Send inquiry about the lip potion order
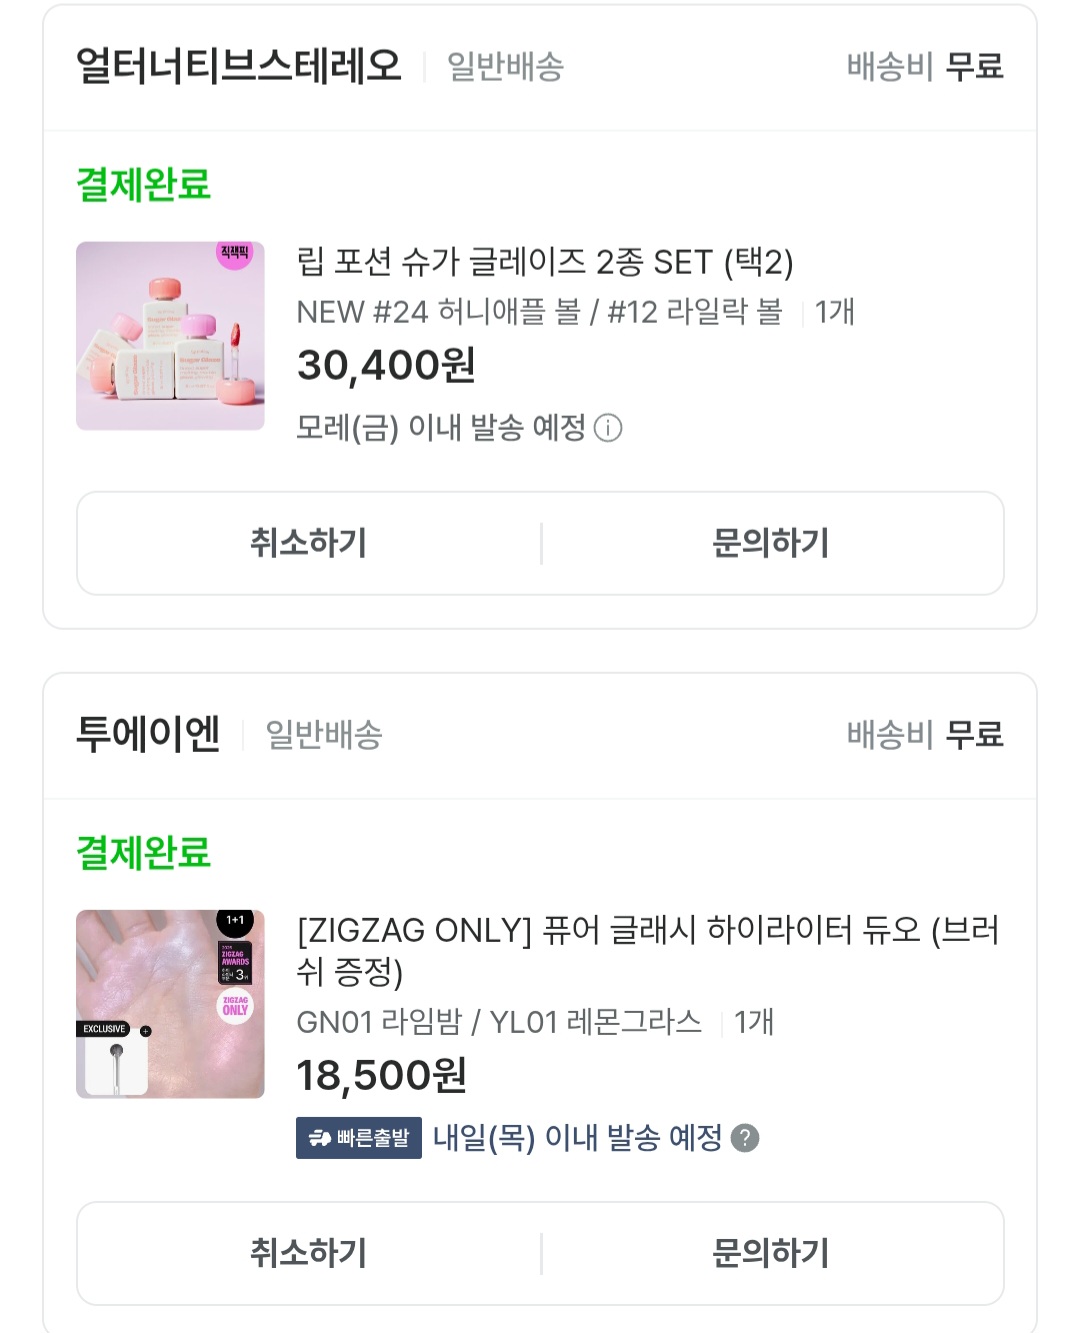The image size is (1080, 1333). click(x=771, y=543)
